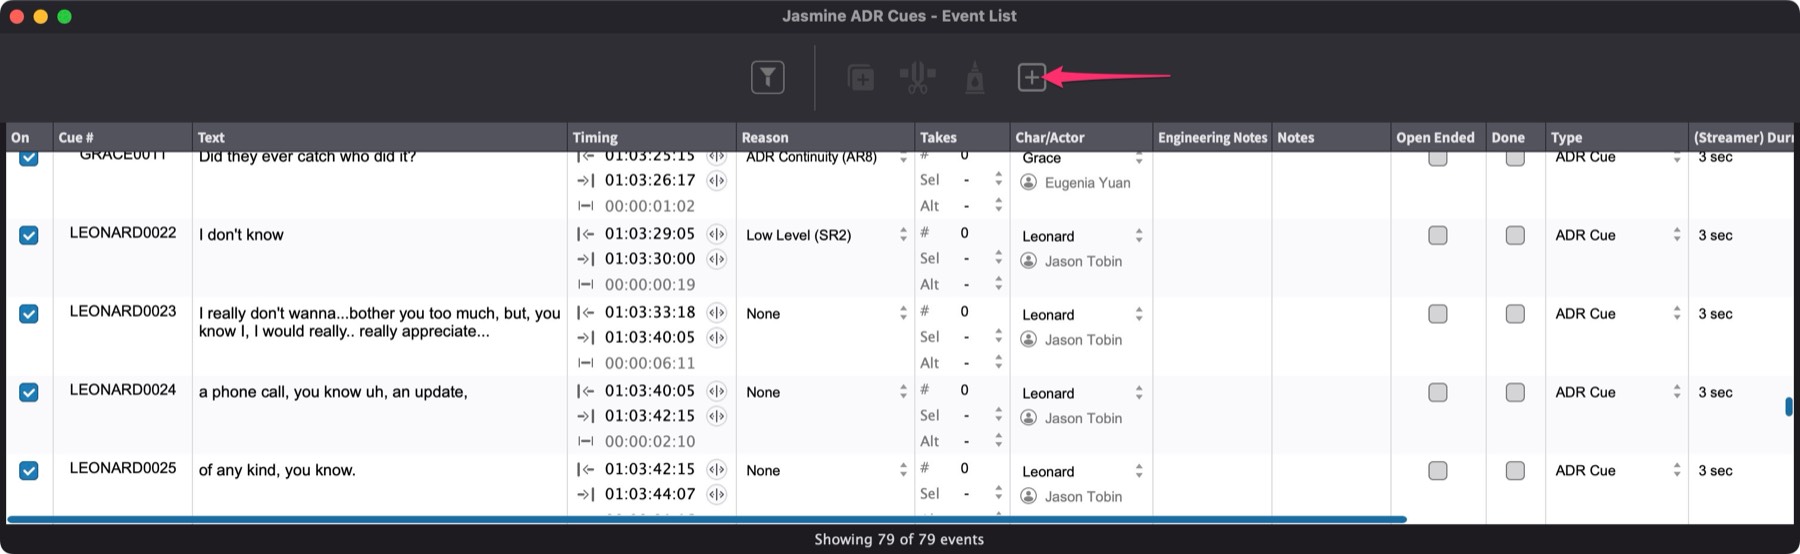The height and width of the screenshot is (554, 1800).
Task: Click actor icon for Jason Tobin in LEONARD0024
Action: click(x=1028, y=418)
